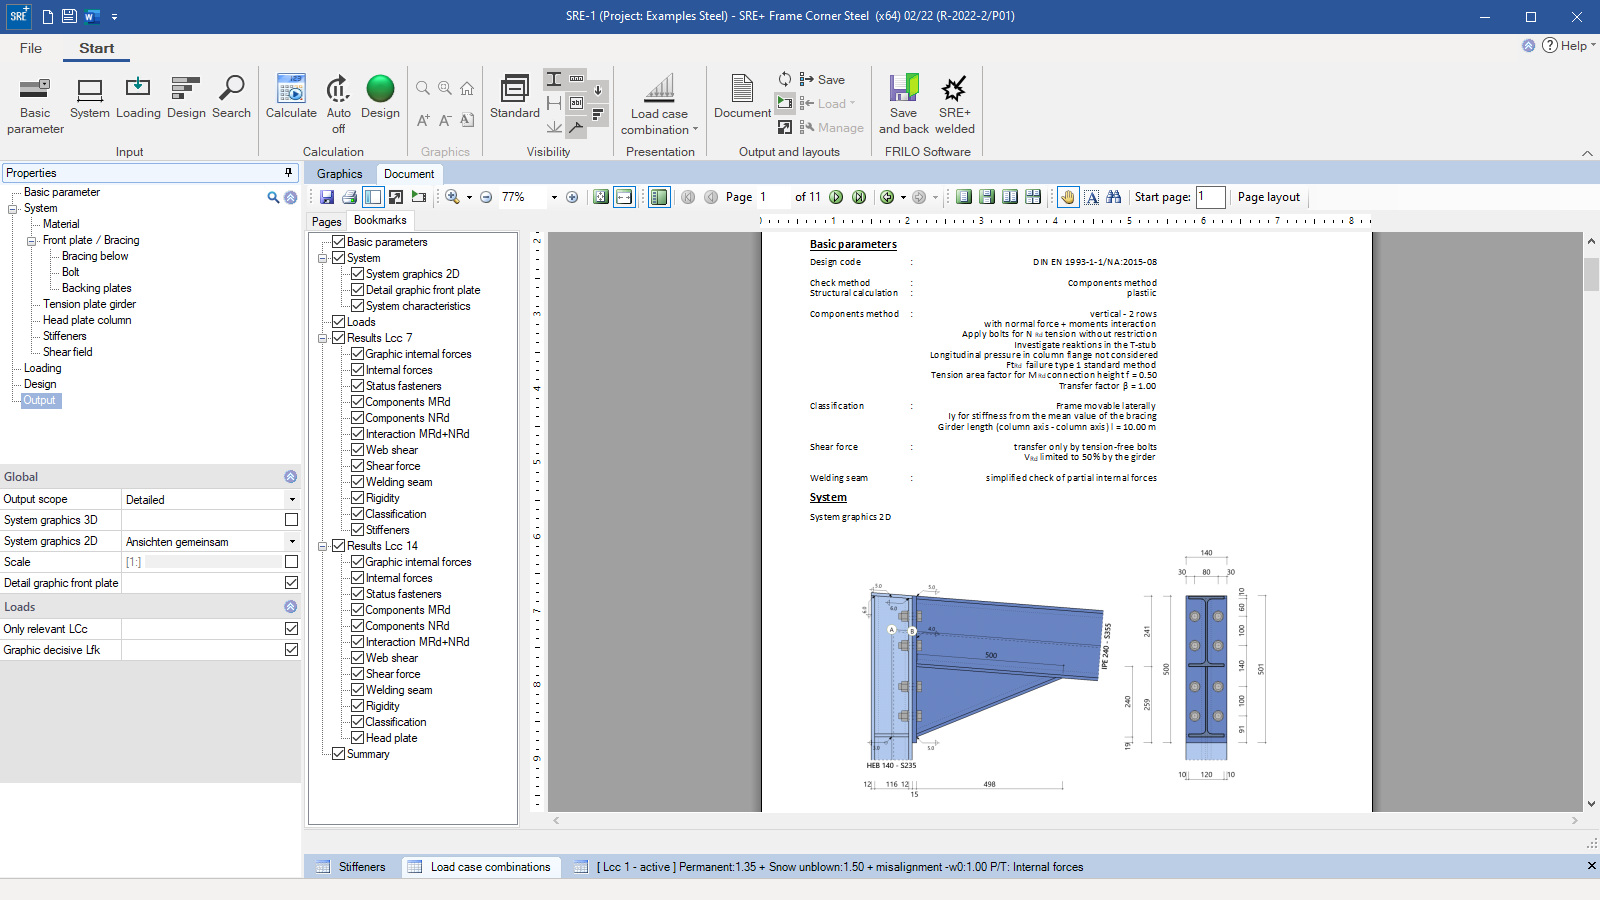Collapse the System node in properties tree
The image size is (1600, 900).
[x=13, y=208]
